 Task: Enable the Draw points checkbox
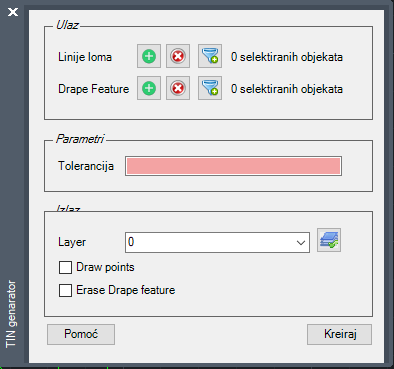coord(65,267)
